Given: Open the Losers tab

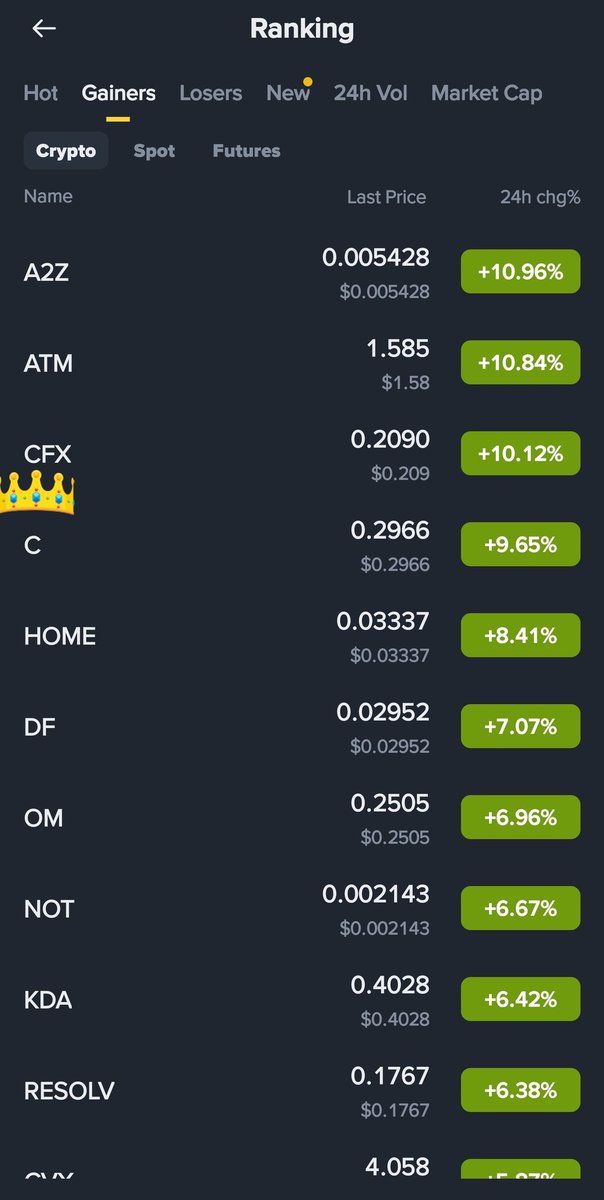Looking at the screenshot, I should click(211, 93).
